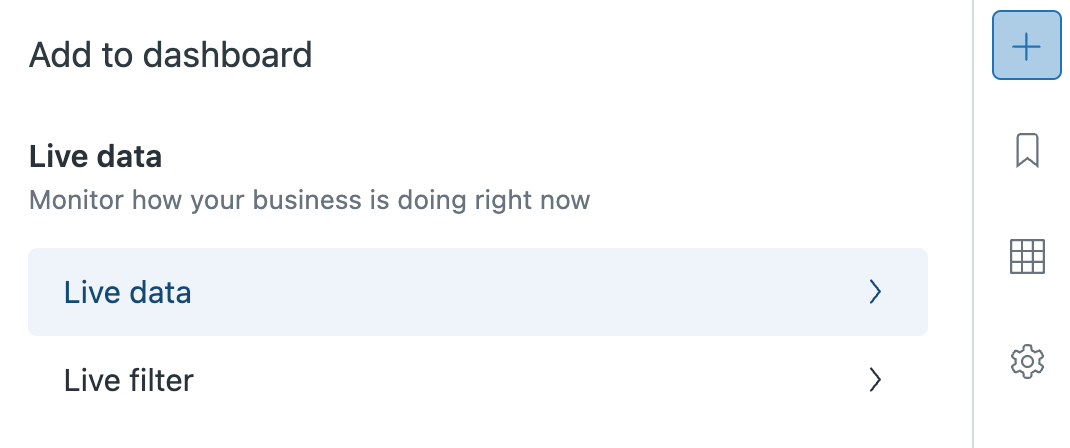The height and width of the screenshot is (448, 1070).
Task: Click the Monitor how your business description
Action: point(309,200)
